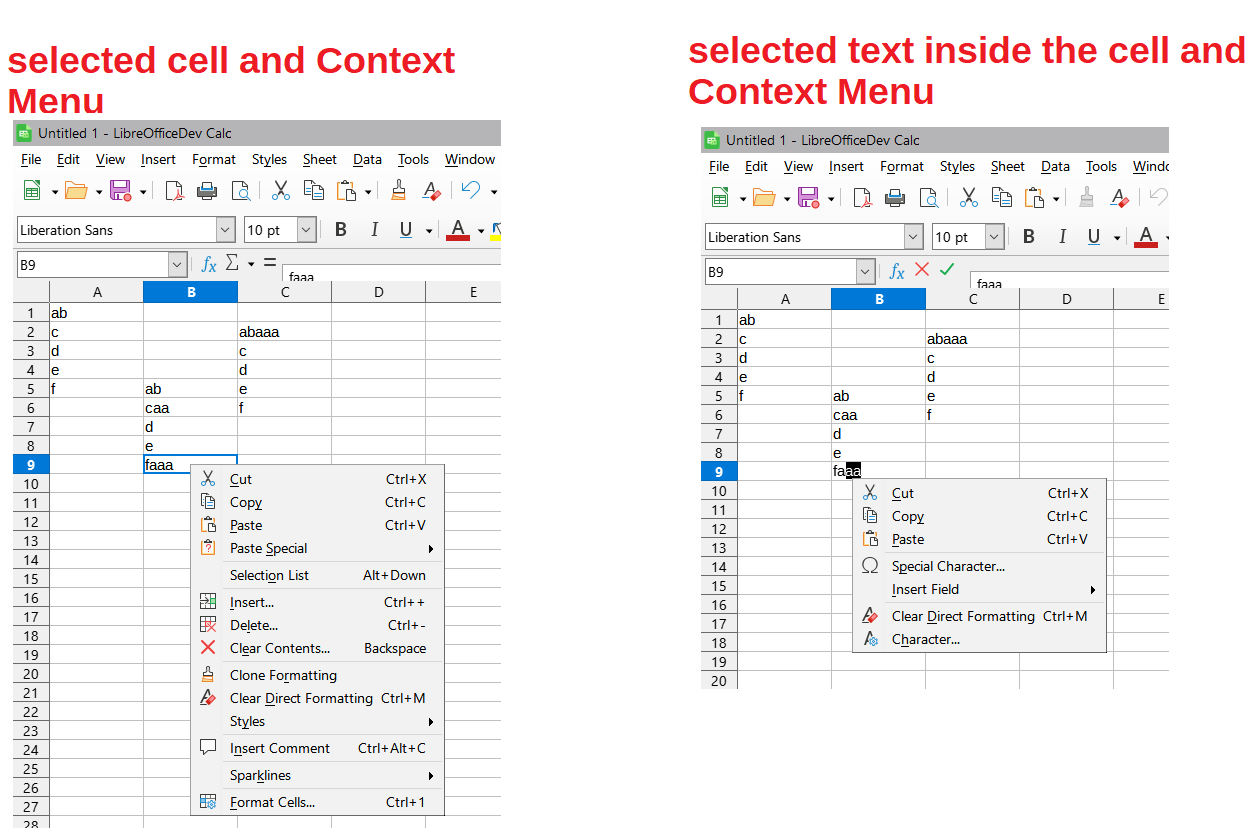
Task: Click Export as PDF icon in right window
Action: point(863,197)
